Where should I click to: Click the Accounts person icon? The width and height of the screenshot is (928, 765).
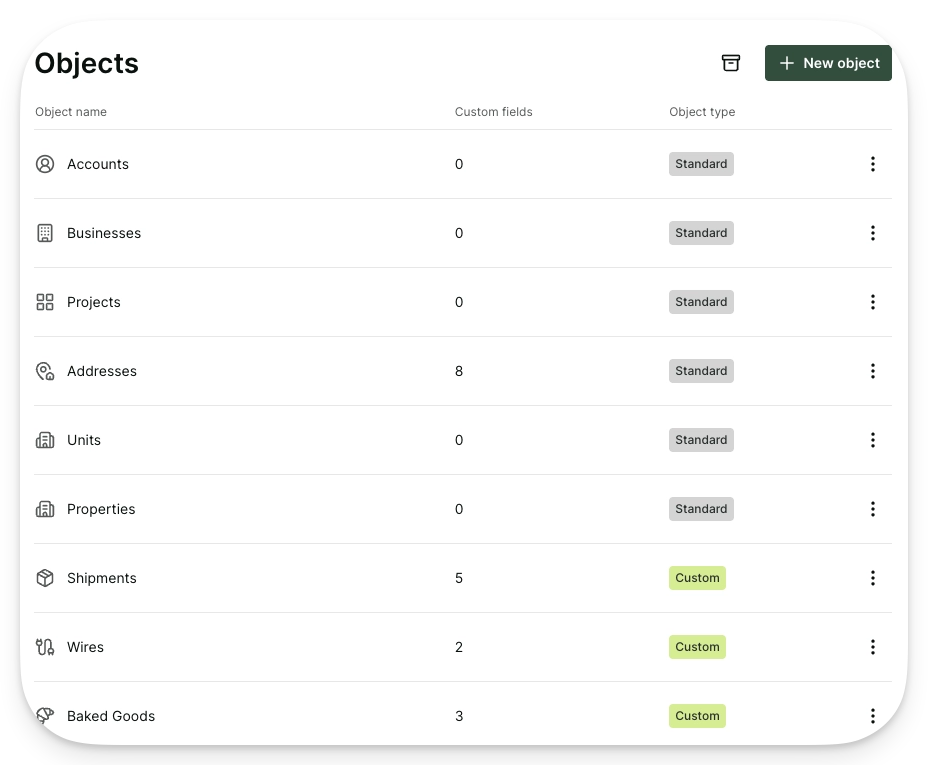tap(45, 164)
